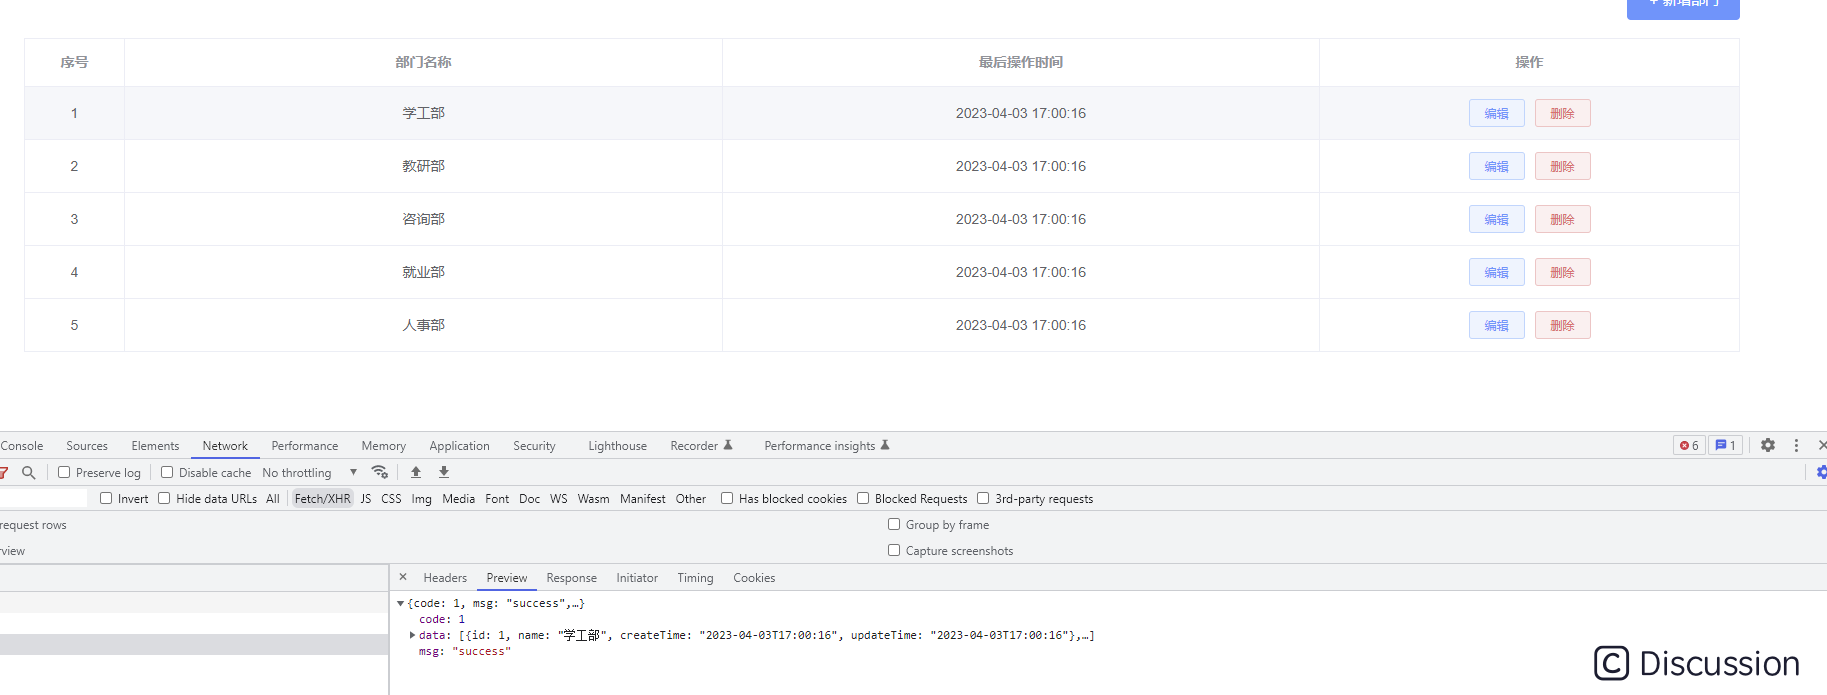Show the Initiator tab
Screen dimensions: 1827x695
(637, 578)
